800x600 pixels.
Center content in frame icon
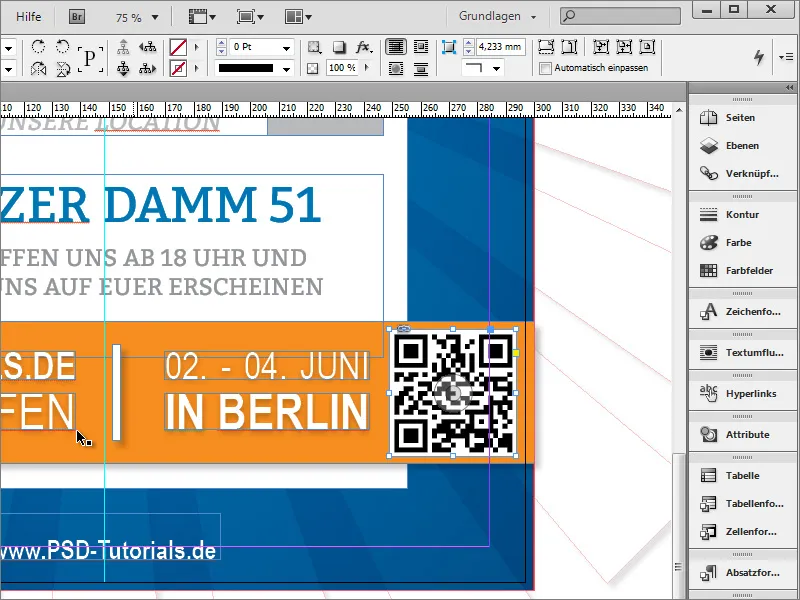click(x=647, y=47)
